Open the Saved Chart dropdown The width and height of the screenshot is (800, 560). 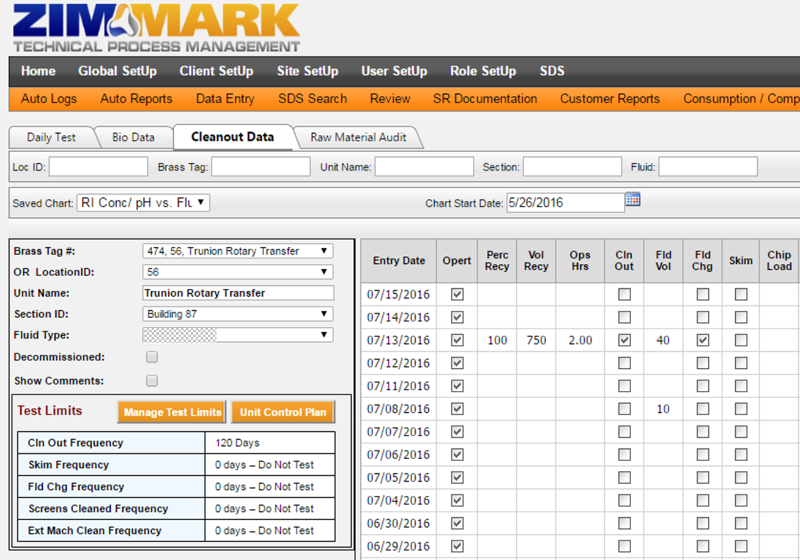[143, 202]
